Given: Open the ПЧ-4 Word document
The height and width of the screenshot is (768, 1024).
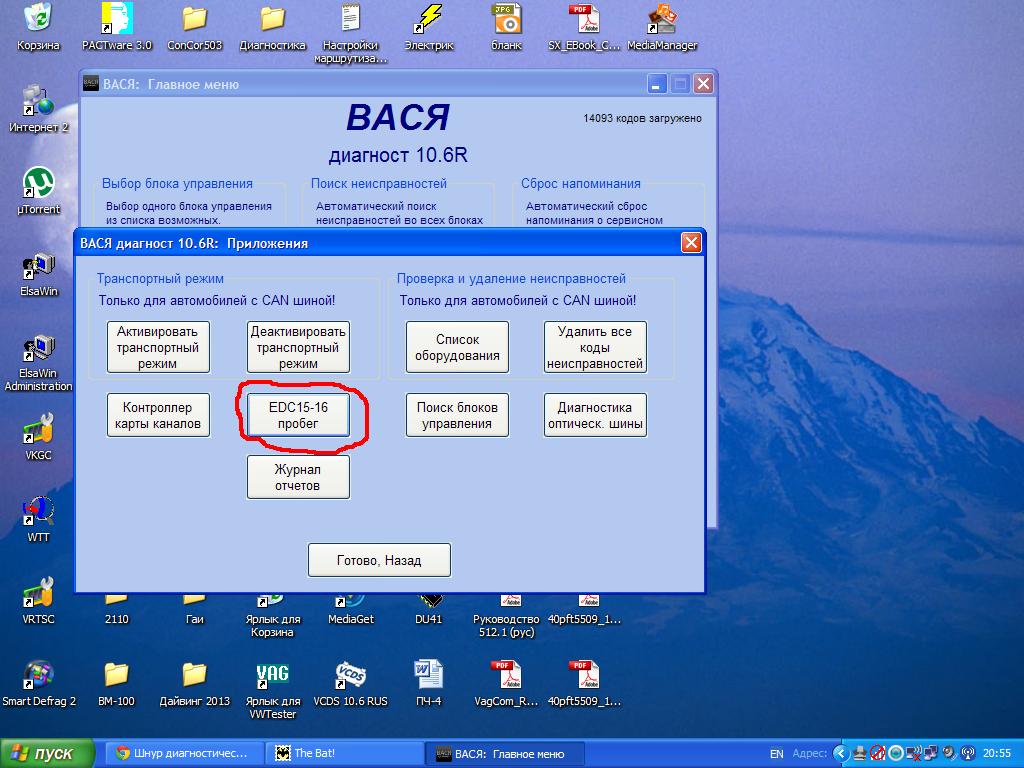Looking at the screenshot, I should pyautogui.click(x=428, y=683).
